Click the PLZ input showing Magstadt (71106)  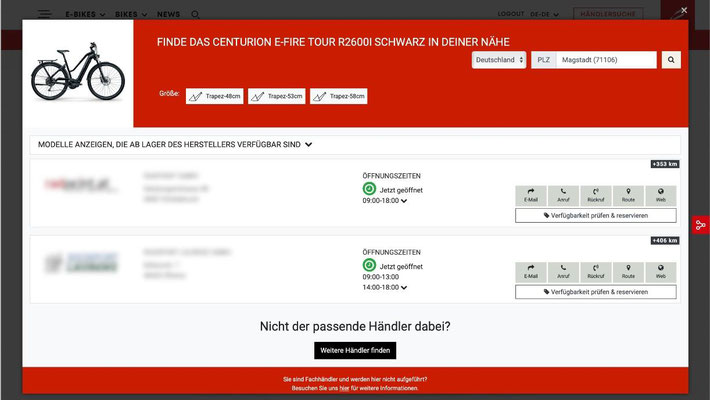(x=606, y=60)
